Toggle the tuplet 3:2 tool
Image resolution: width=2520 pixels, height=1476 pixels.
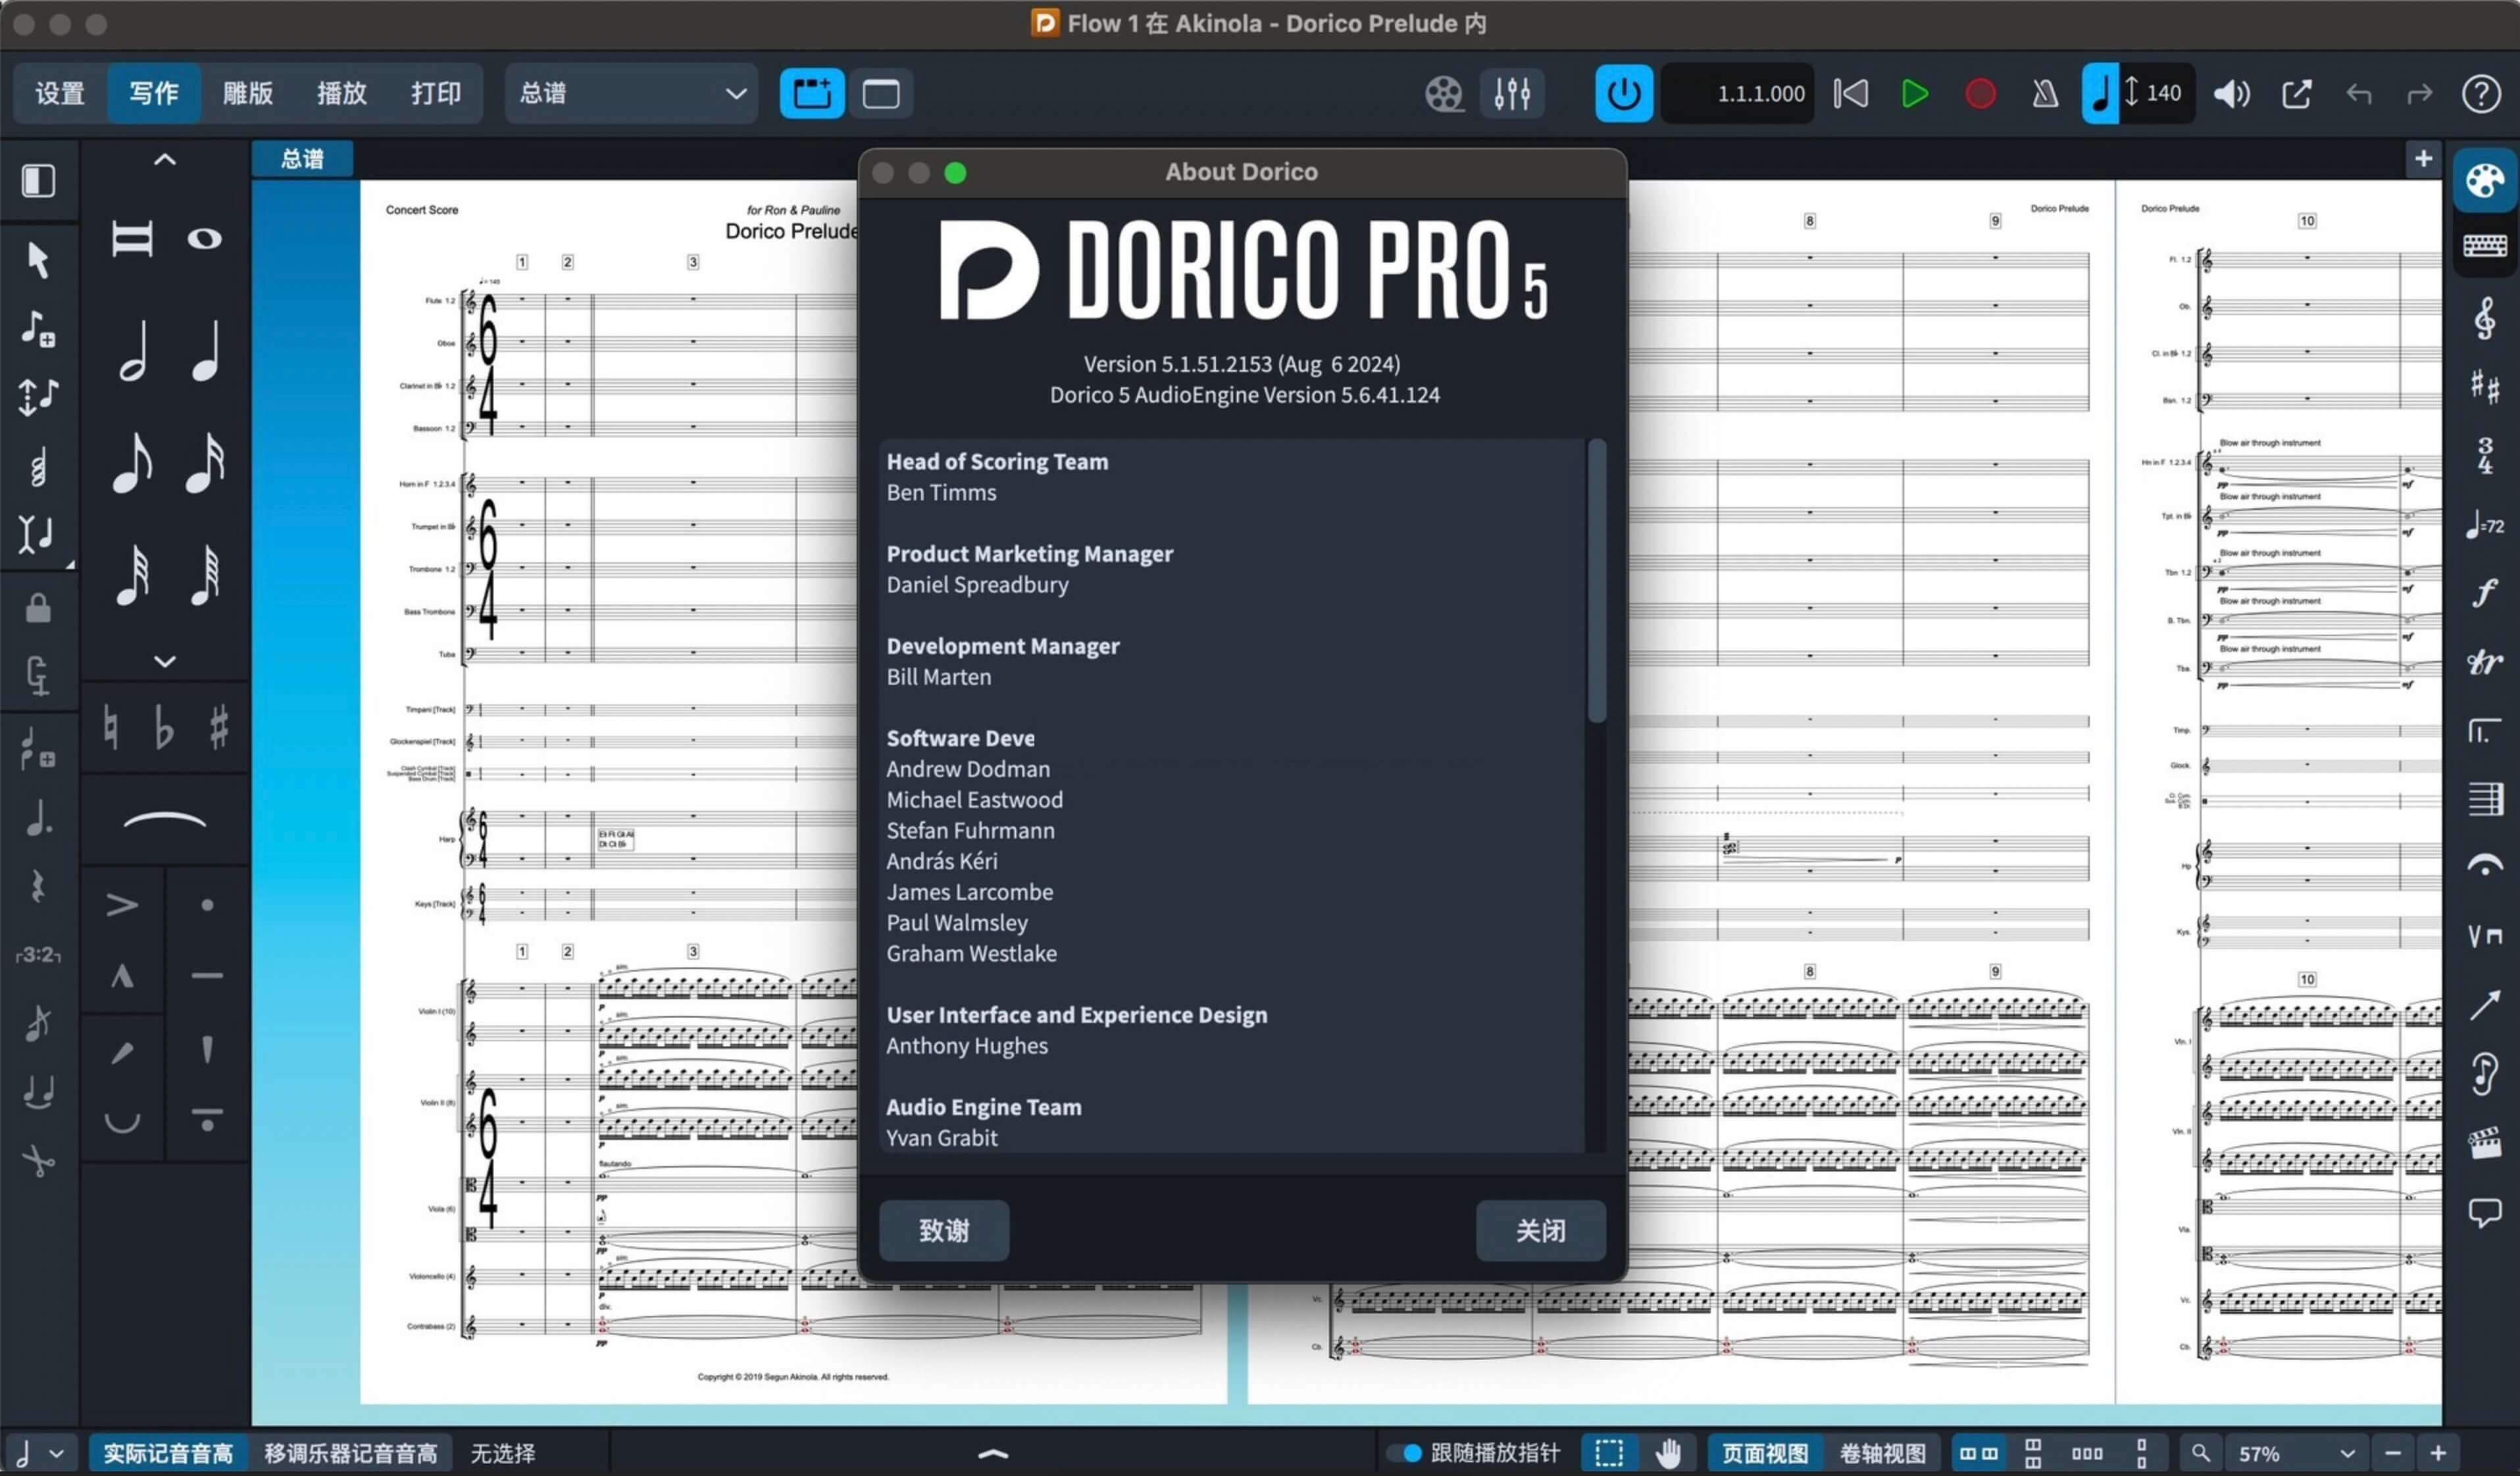[x=38, y=956]
